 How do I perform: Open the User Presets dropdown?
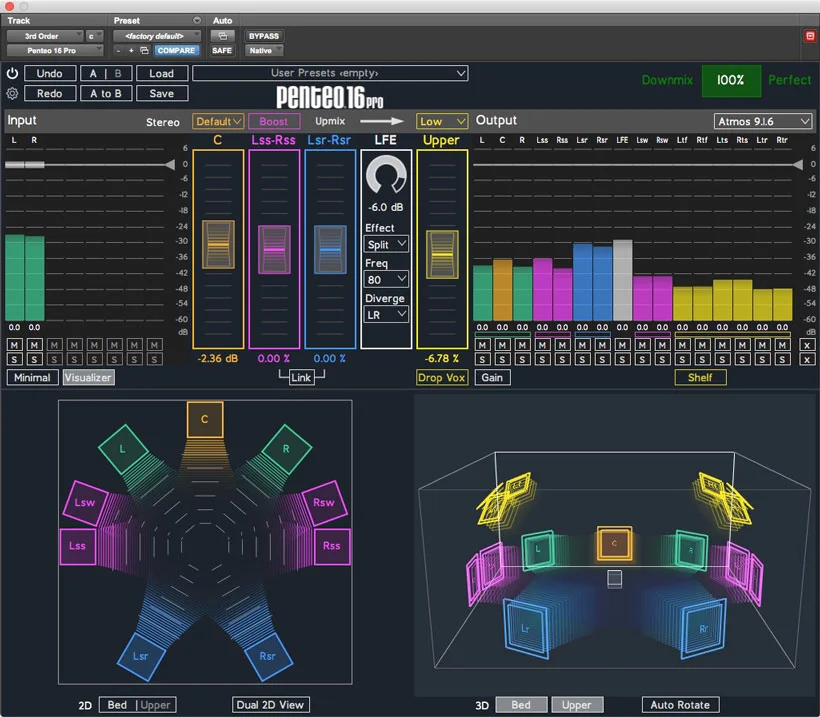[x=330, y=73]
